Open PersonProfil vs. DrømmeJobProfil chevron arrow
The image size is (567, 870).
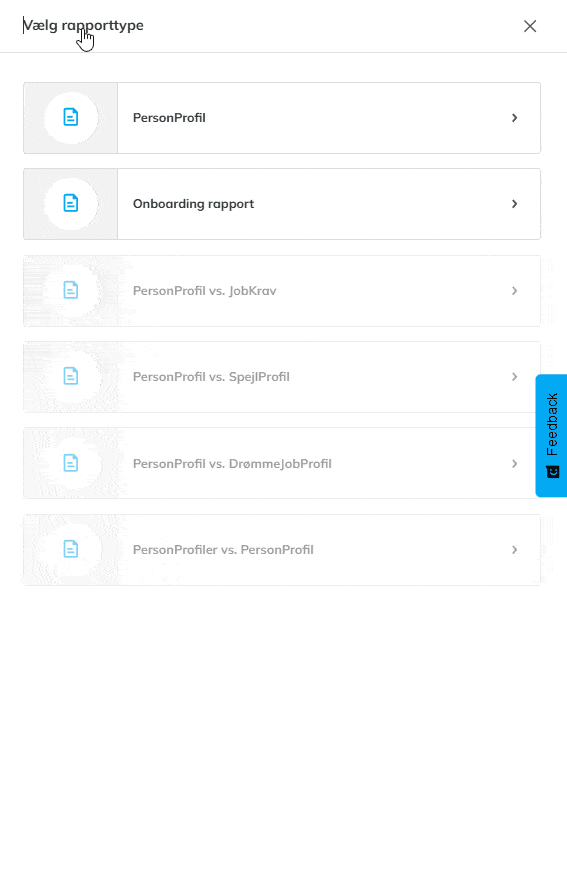tap(514, 463)
